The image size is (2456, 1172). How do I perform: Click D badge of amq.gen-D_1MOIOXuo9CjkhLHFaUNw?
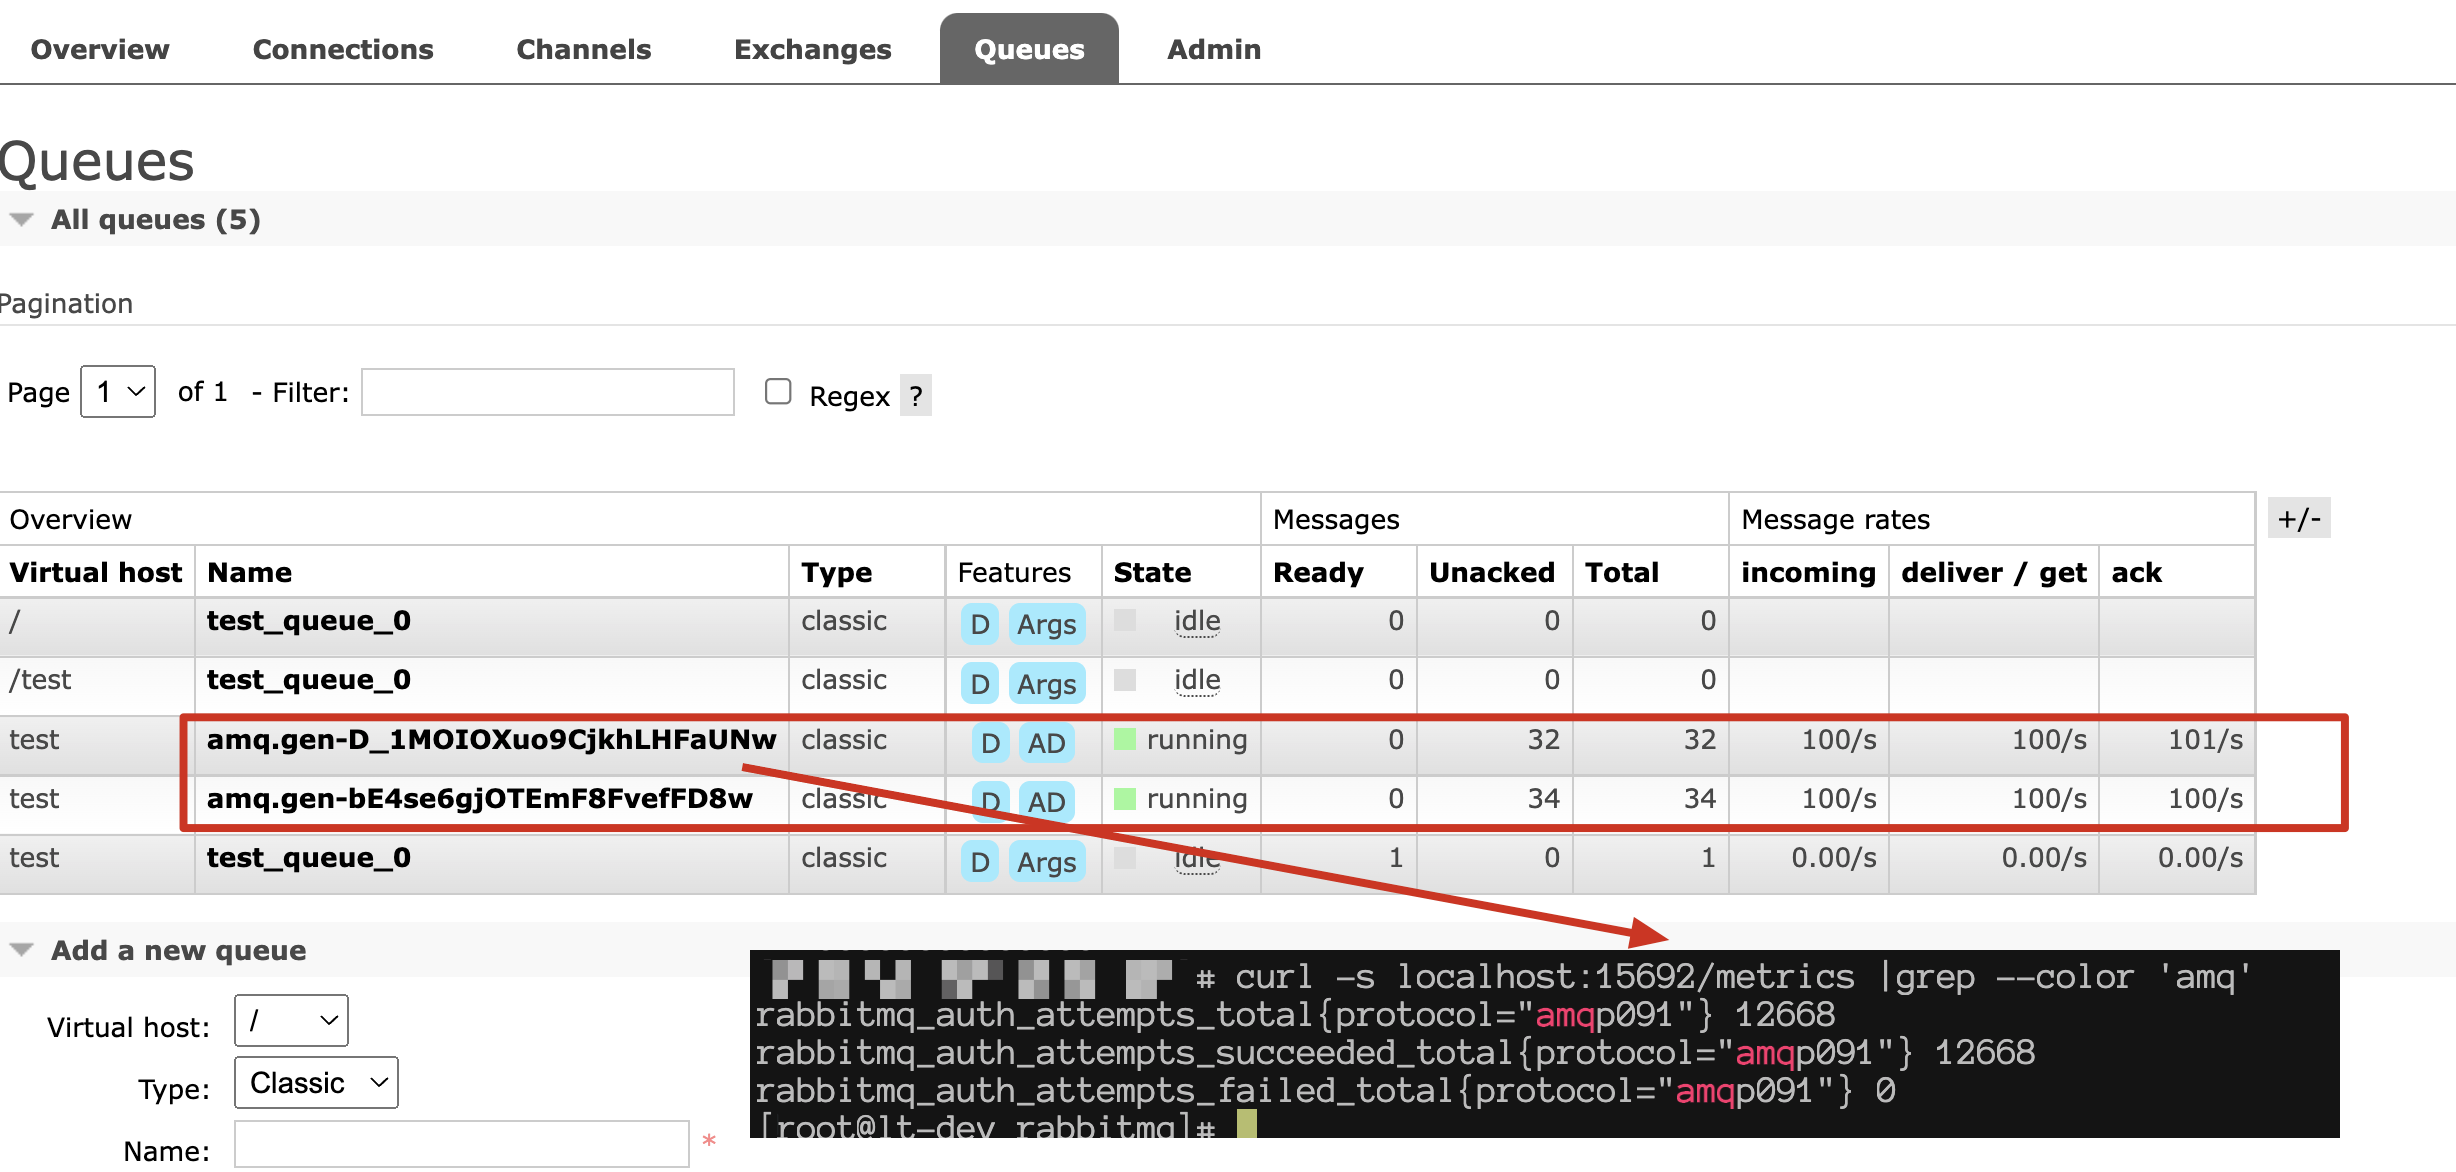(x=991, y=742)
